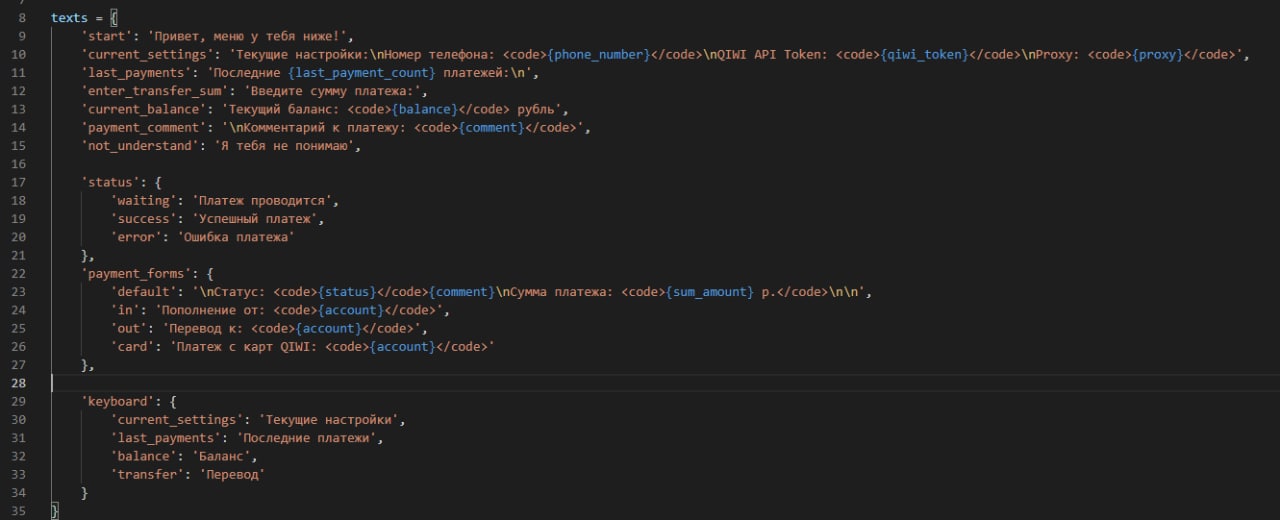Click the text 'Платеж с карт QIWI:'
Viewport: 1280px width, 520px height.
coord(247,346)
